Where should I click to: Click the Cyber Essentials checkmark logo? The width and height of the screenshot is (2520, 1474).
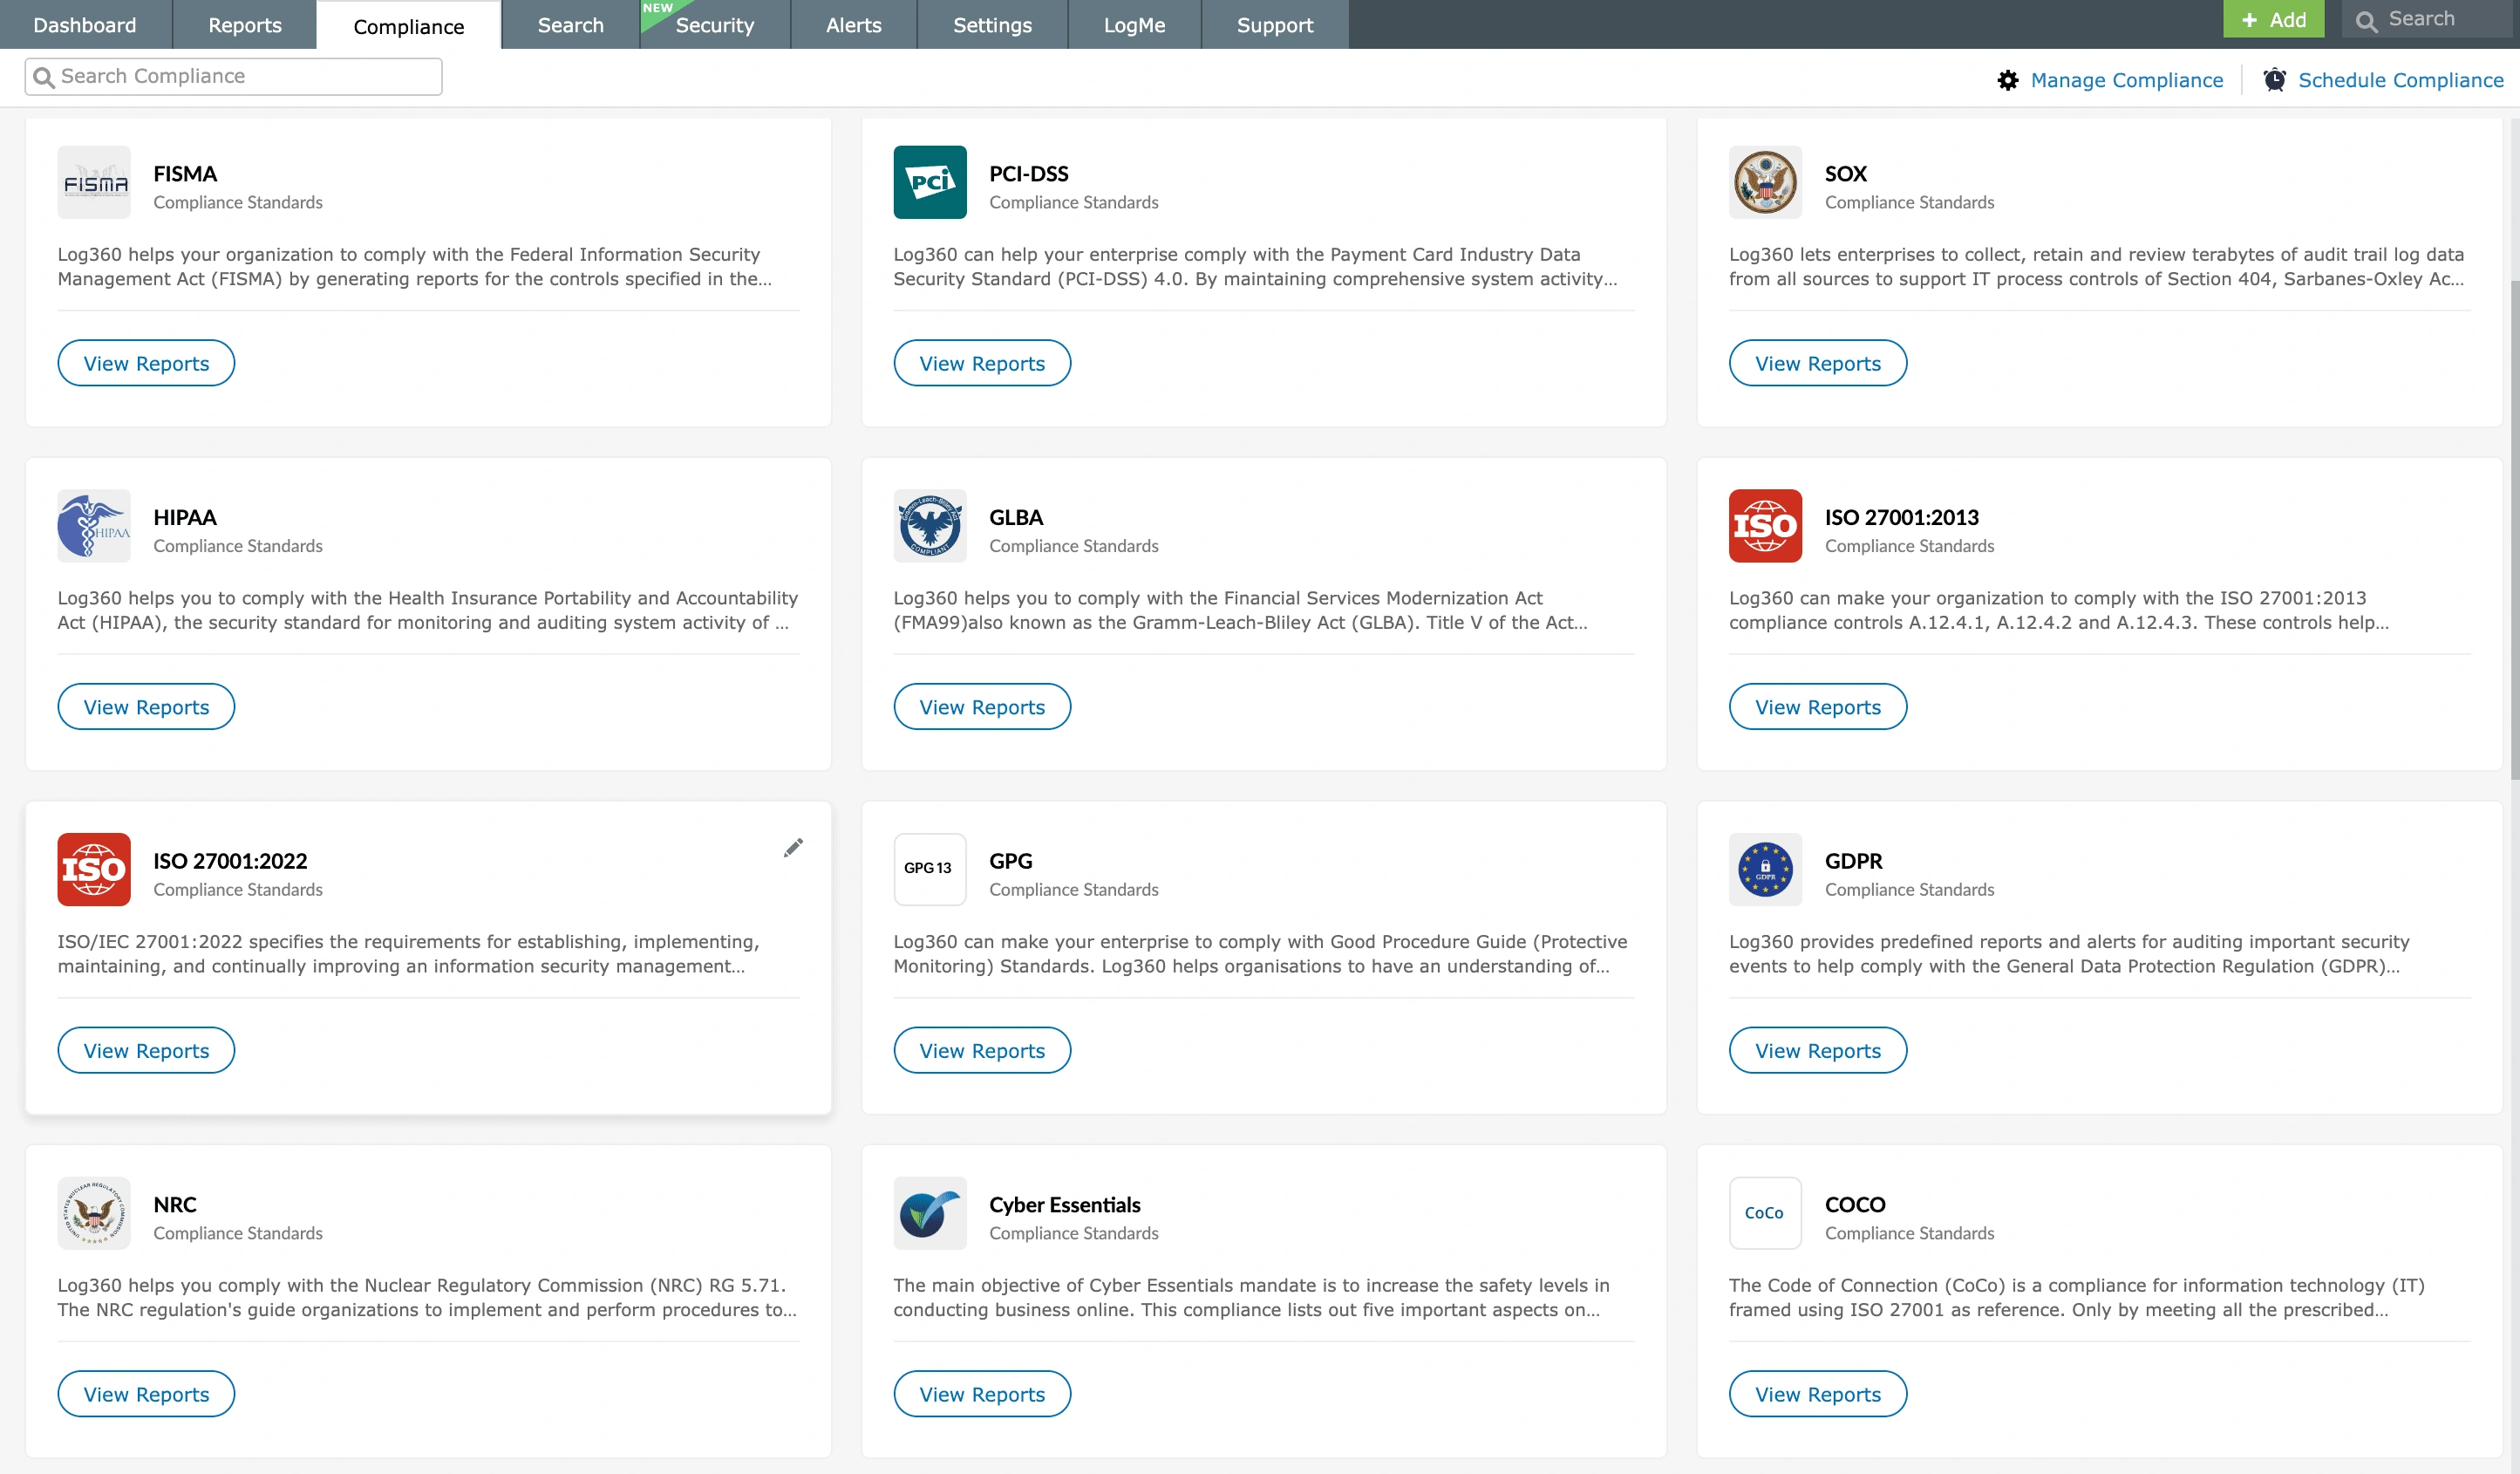[x=930, y=1213]
